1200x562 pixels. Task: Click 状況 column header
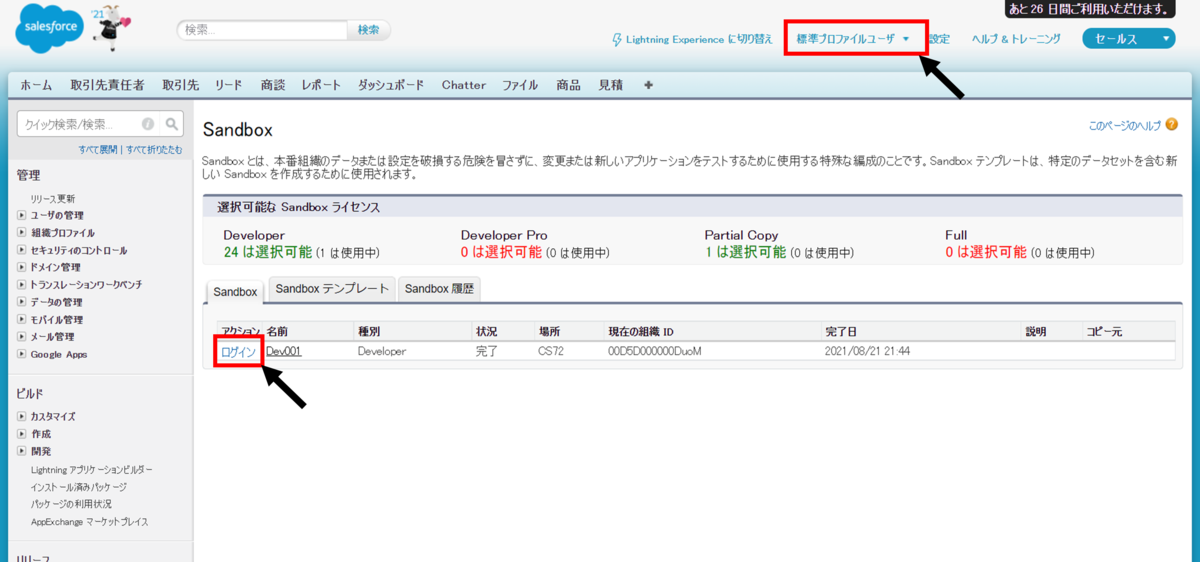pyautogui.click(x=487, y=331)
